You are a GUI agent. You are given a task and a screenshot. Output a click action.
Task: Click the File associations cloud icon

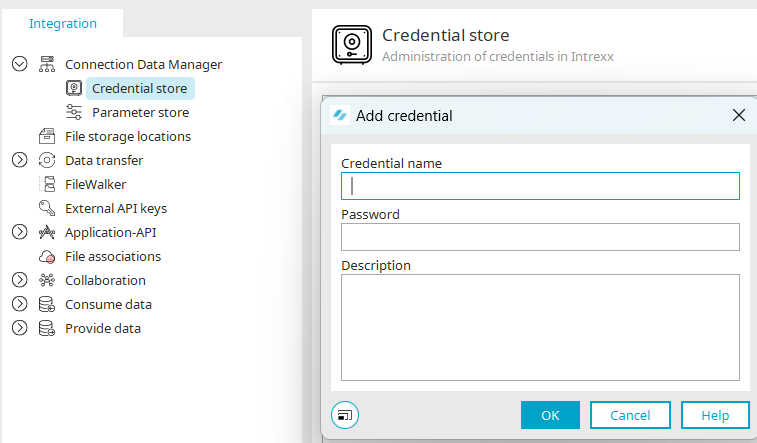(x=47, y=256)
